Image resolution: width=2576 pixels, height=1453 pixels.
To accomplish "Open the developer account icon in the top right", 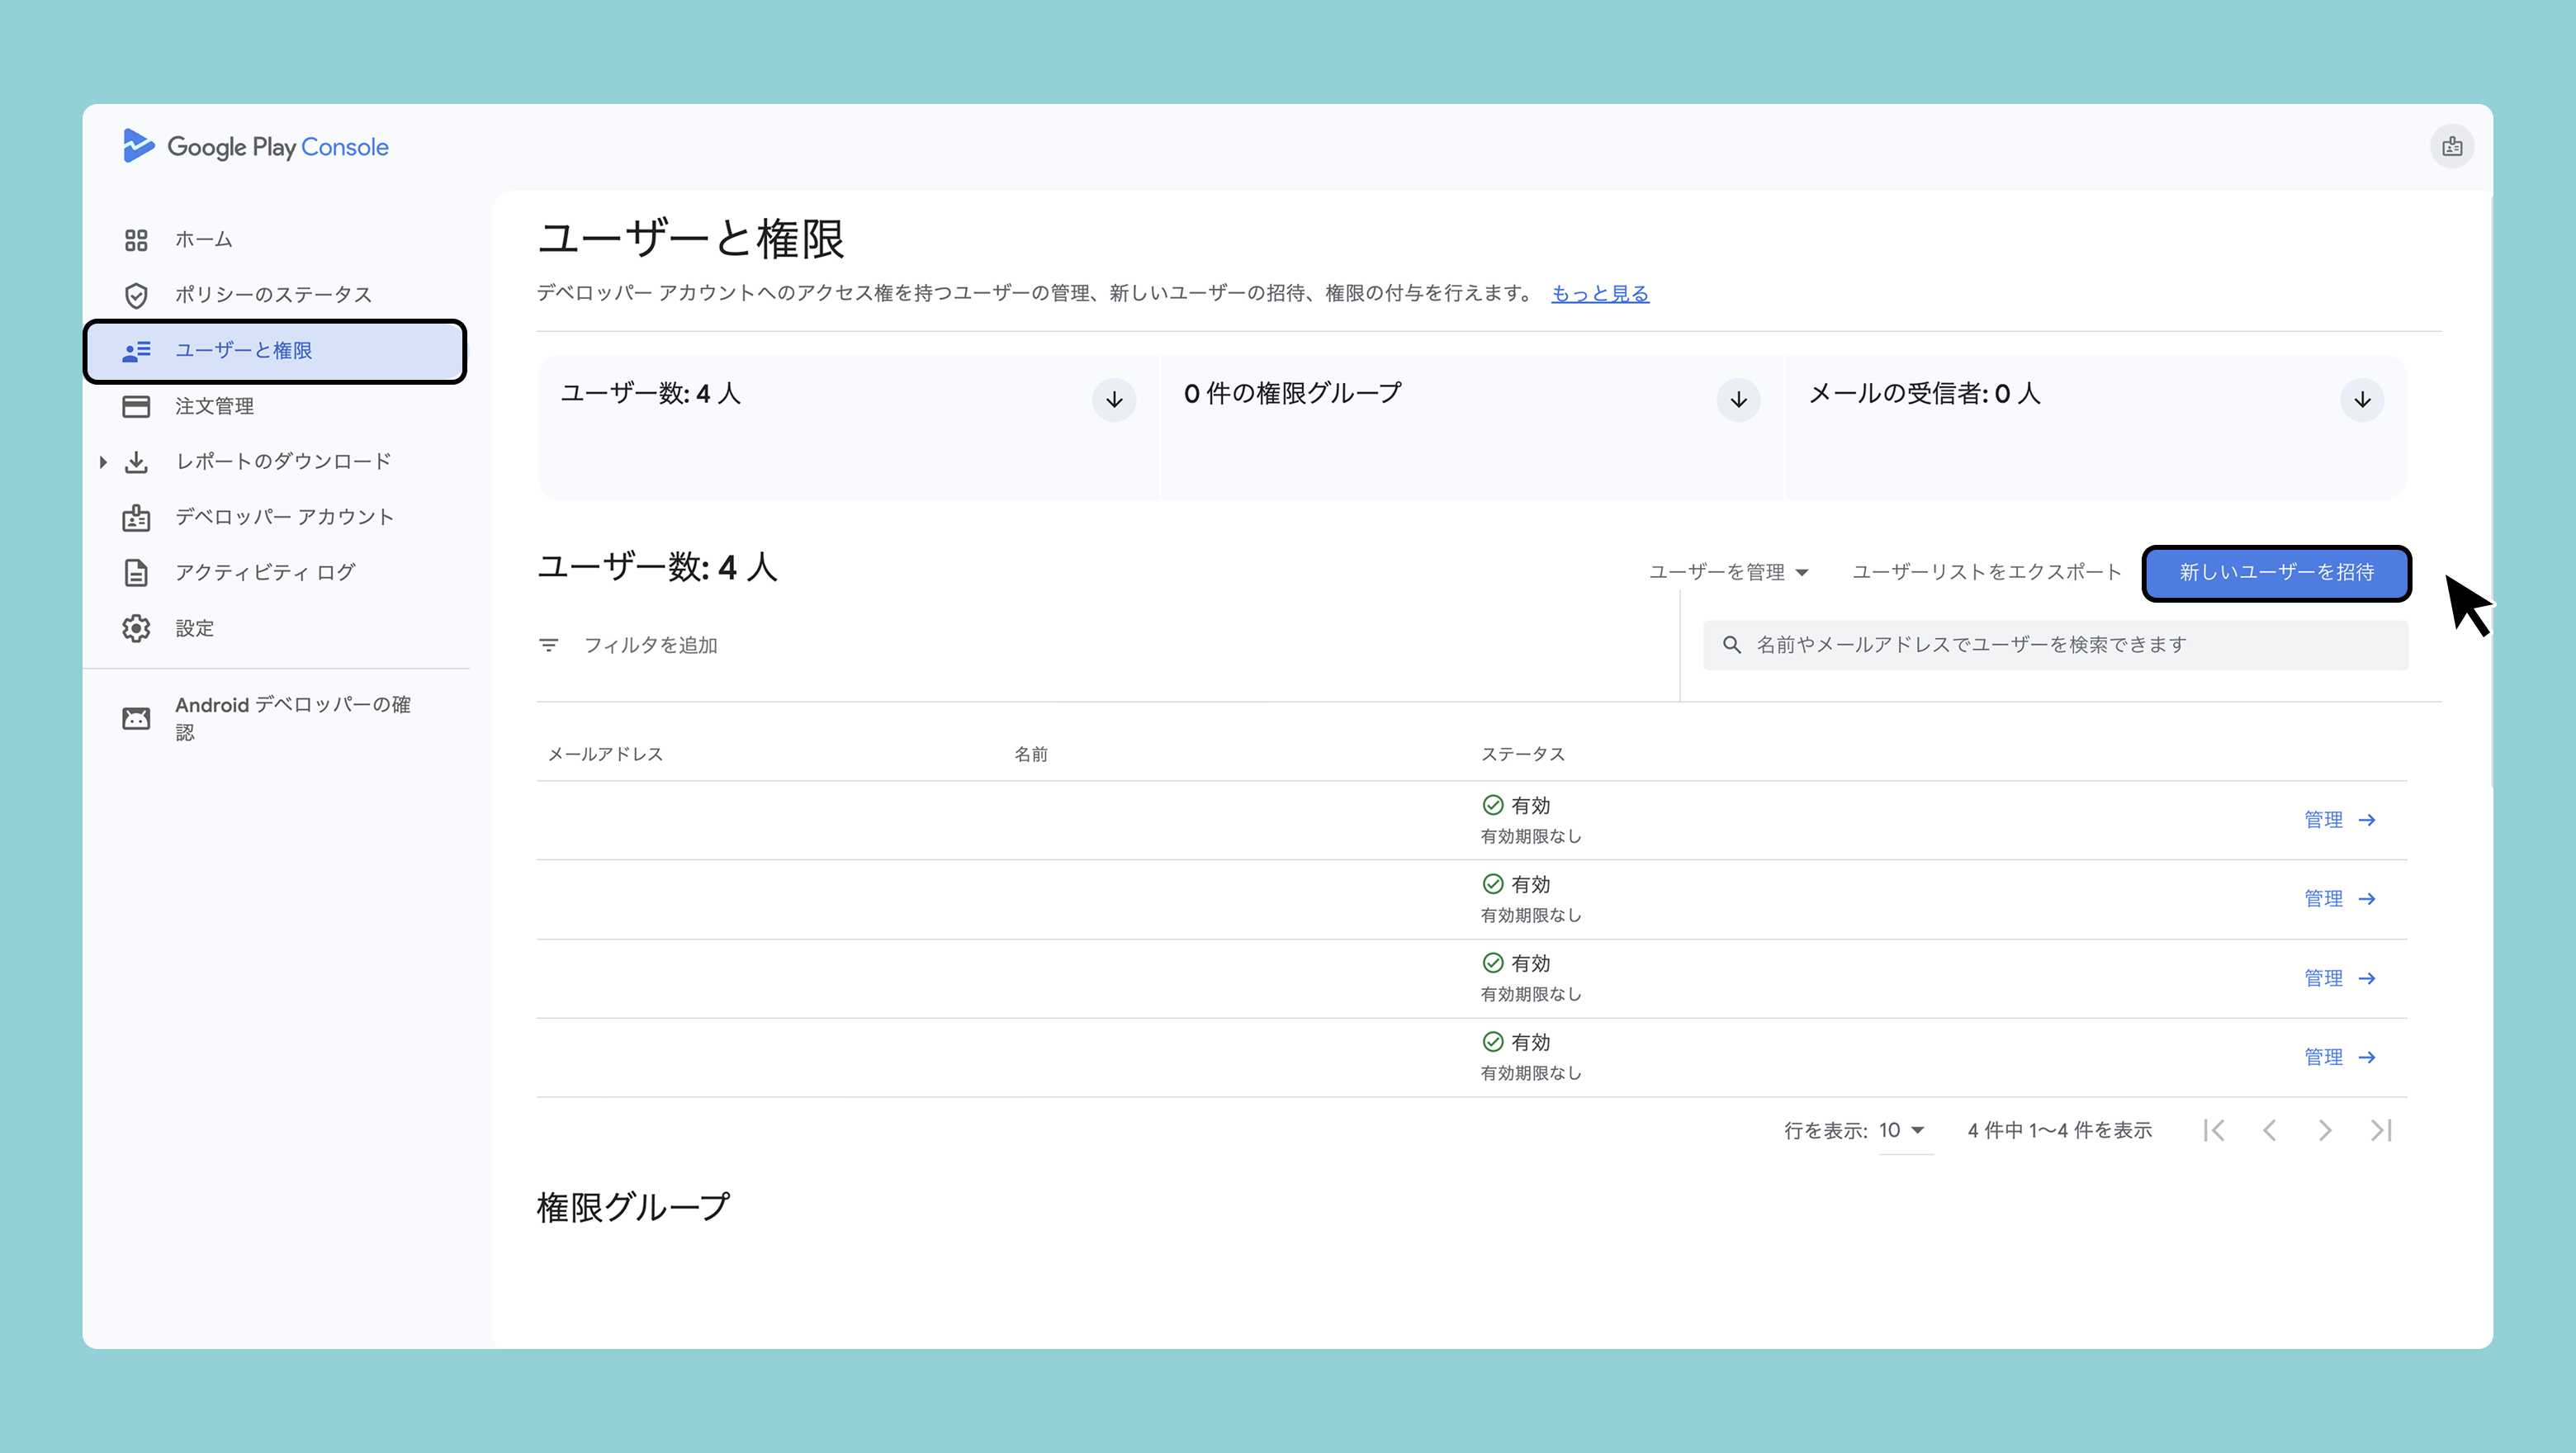I will [2451, 147].
